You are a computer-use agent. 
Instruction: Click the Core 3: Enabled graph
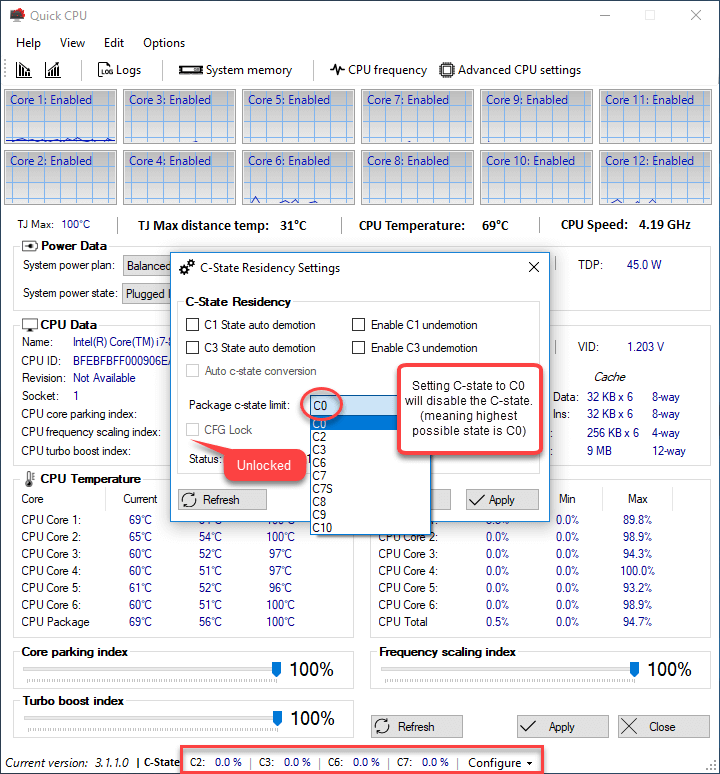point(180,116)
